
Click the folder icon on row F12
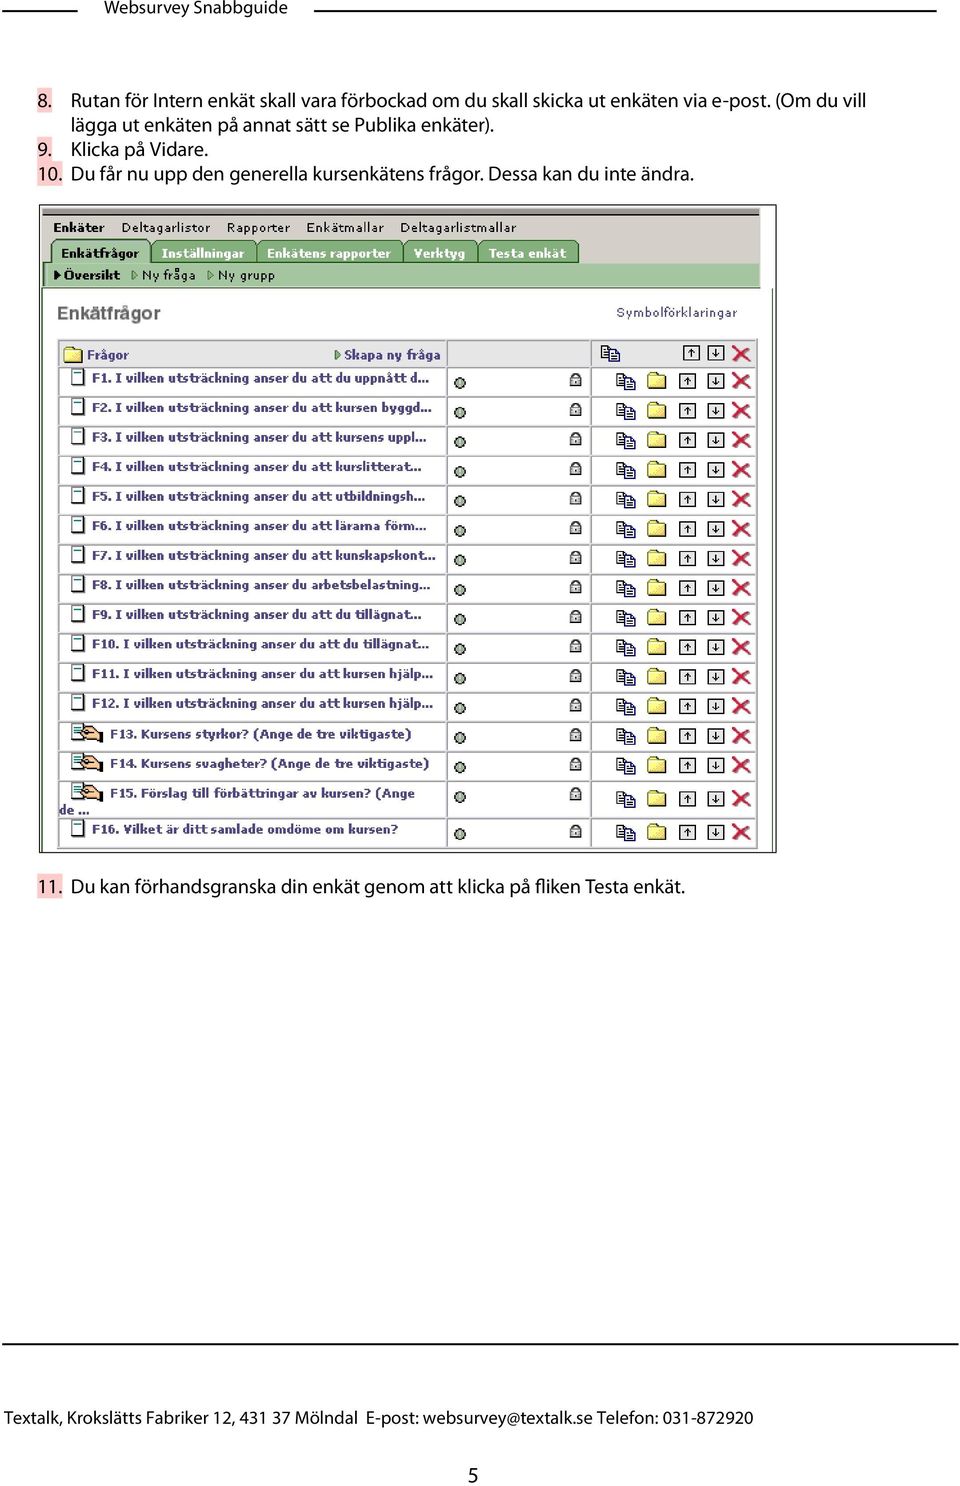tap(656, 706)
